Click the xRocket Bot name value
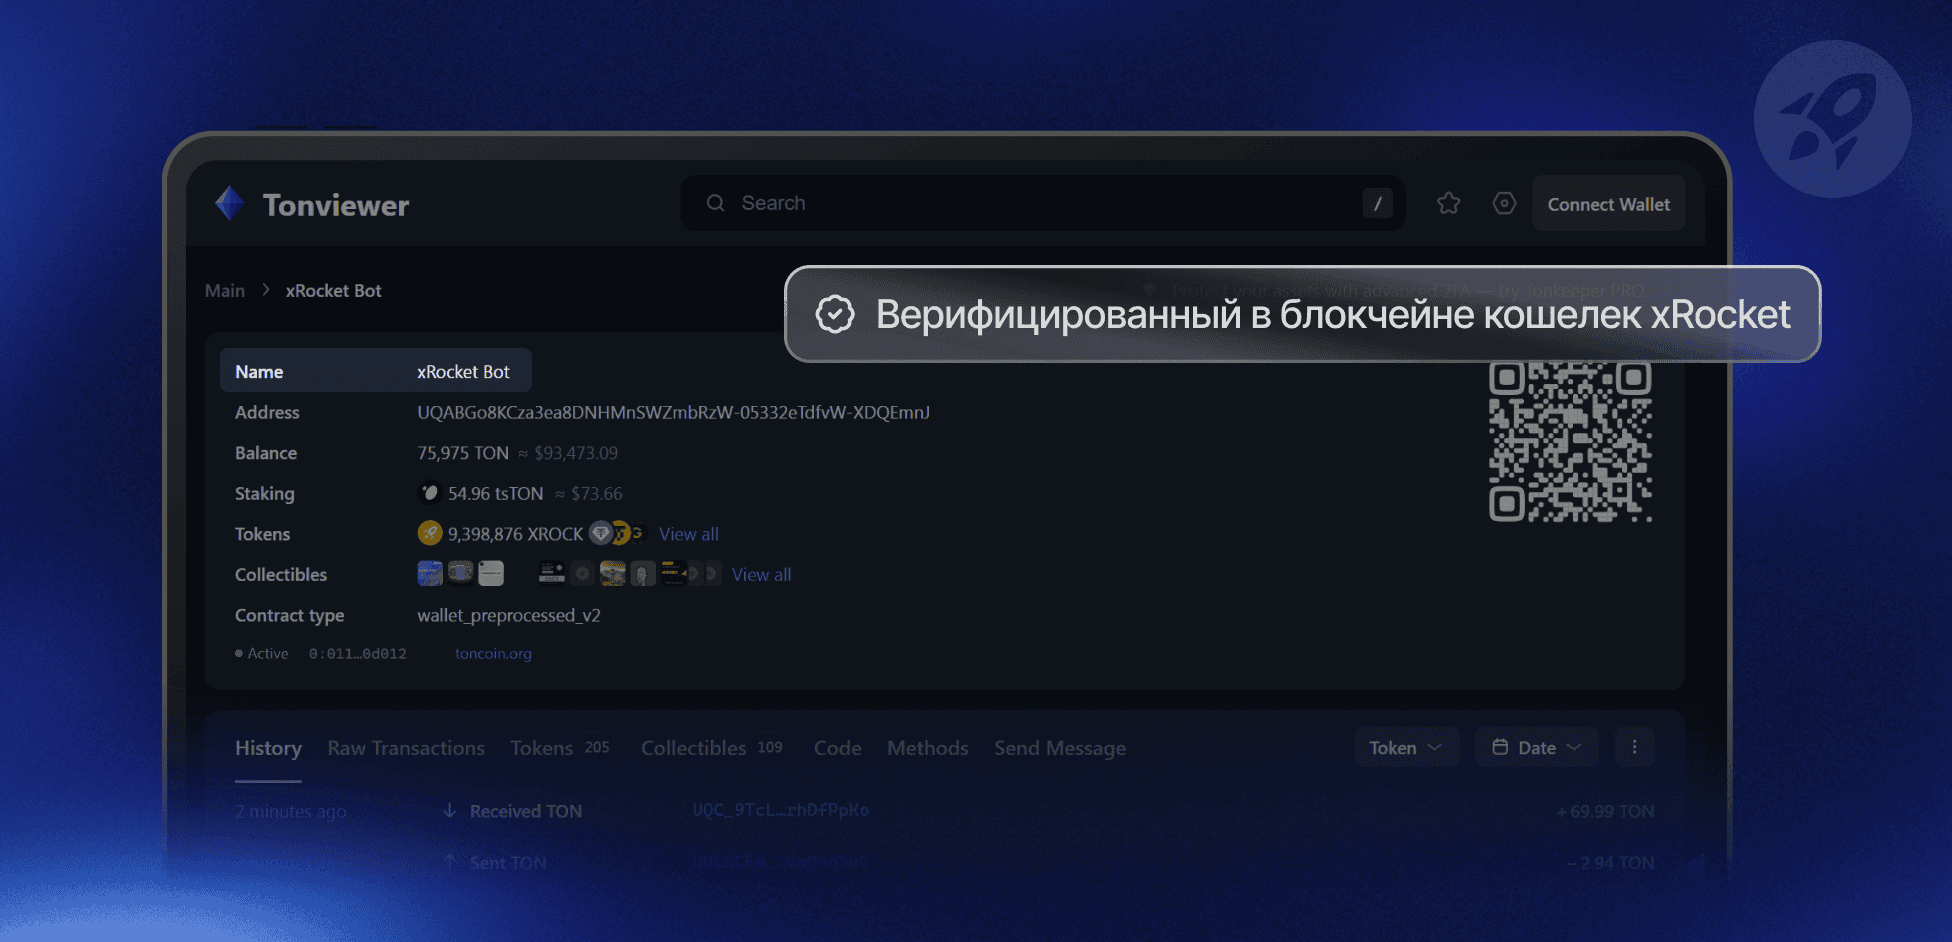The image size is (1952, 942). (463, 371)
